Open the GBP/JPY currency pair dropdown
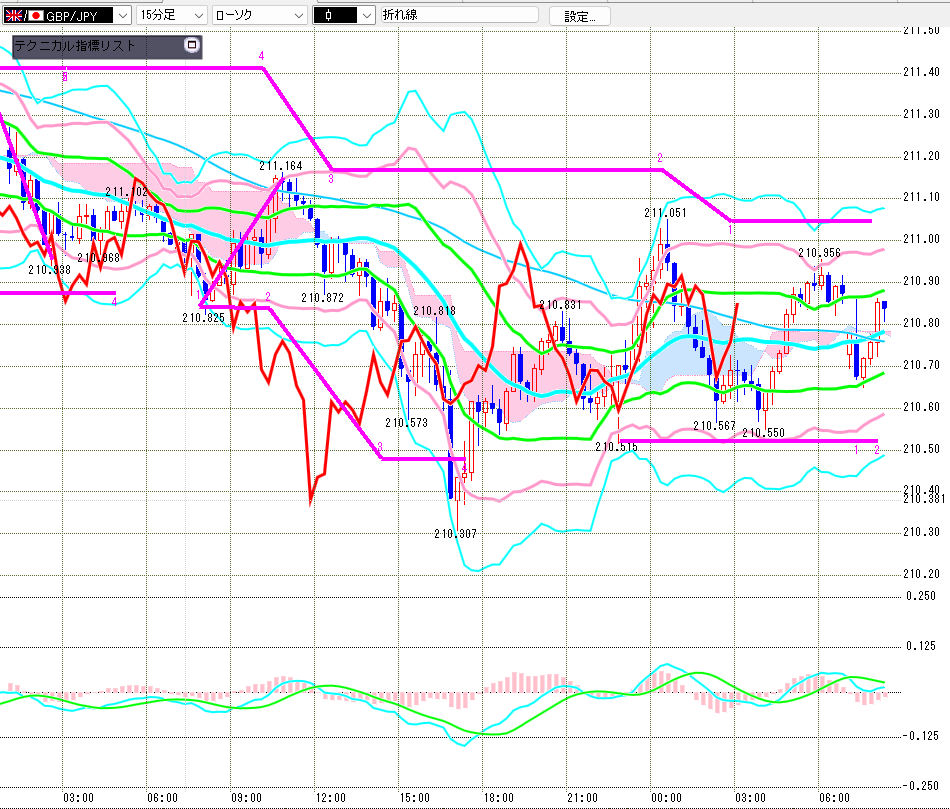The image size is (950, 809). [121, 16]
